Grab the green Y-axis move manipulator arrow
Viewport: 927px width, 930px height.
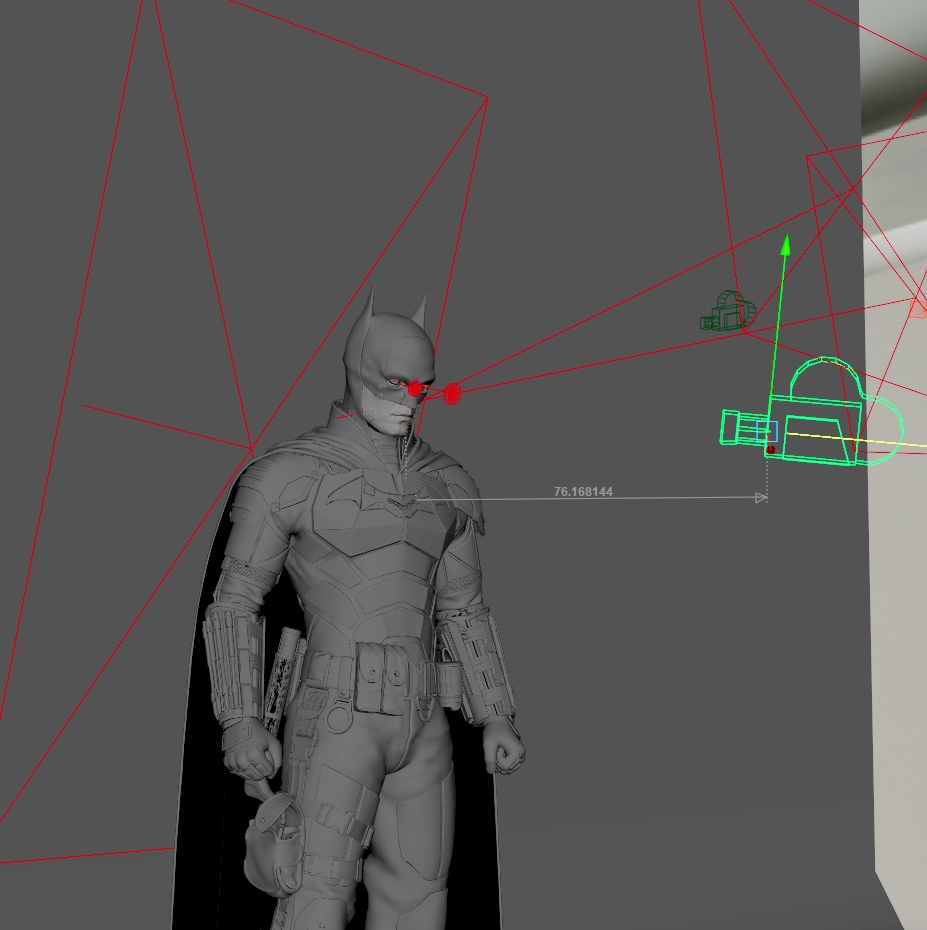point(786,245)
